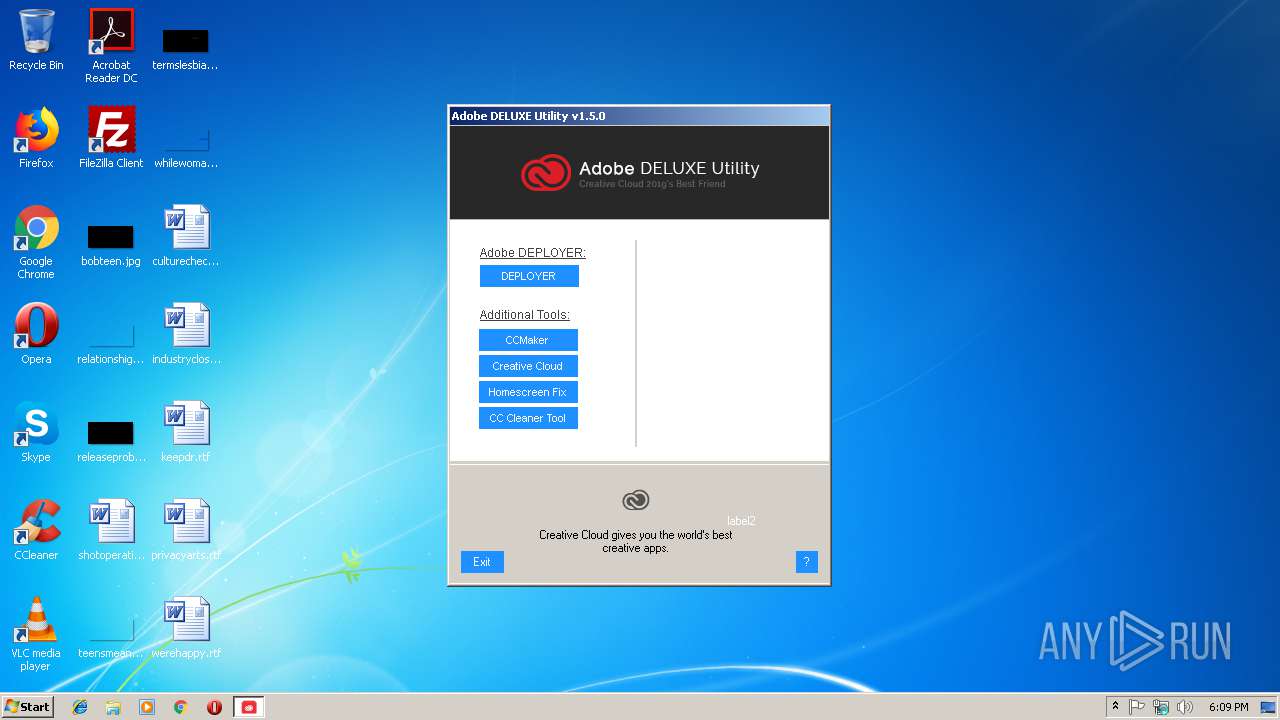Select the Firefox desktop shortcut
Image resolution: width=1280 pixels, height=720 pixels.
click(x=36, y=138)
